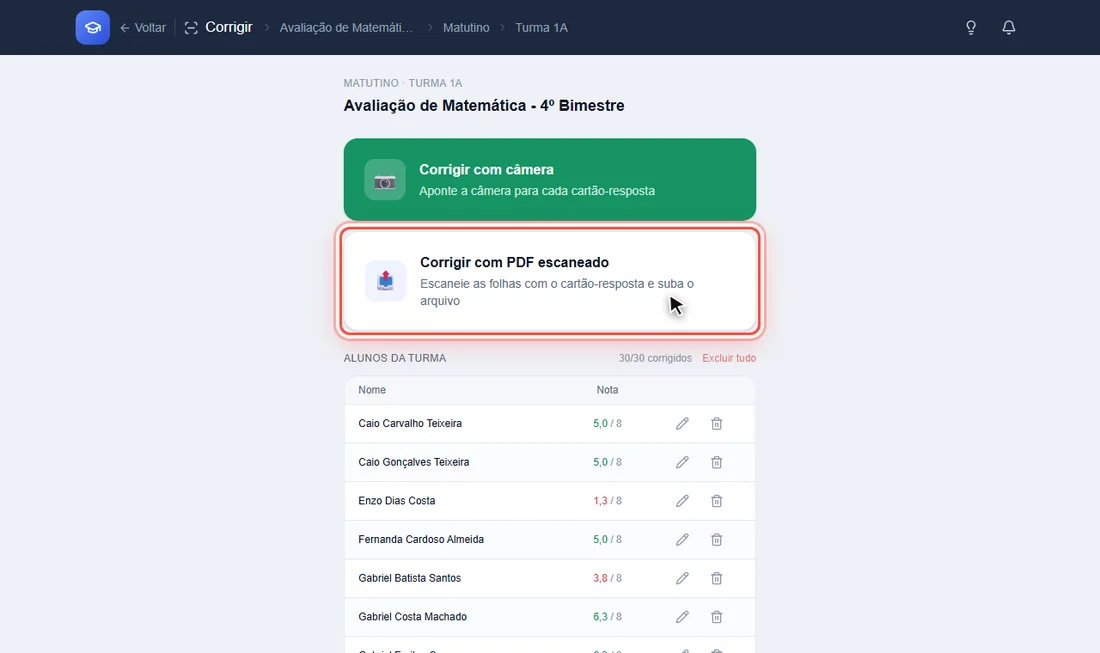
Task: Open the Turma 1A breadcrumb
Action: (x=541, y=27)
